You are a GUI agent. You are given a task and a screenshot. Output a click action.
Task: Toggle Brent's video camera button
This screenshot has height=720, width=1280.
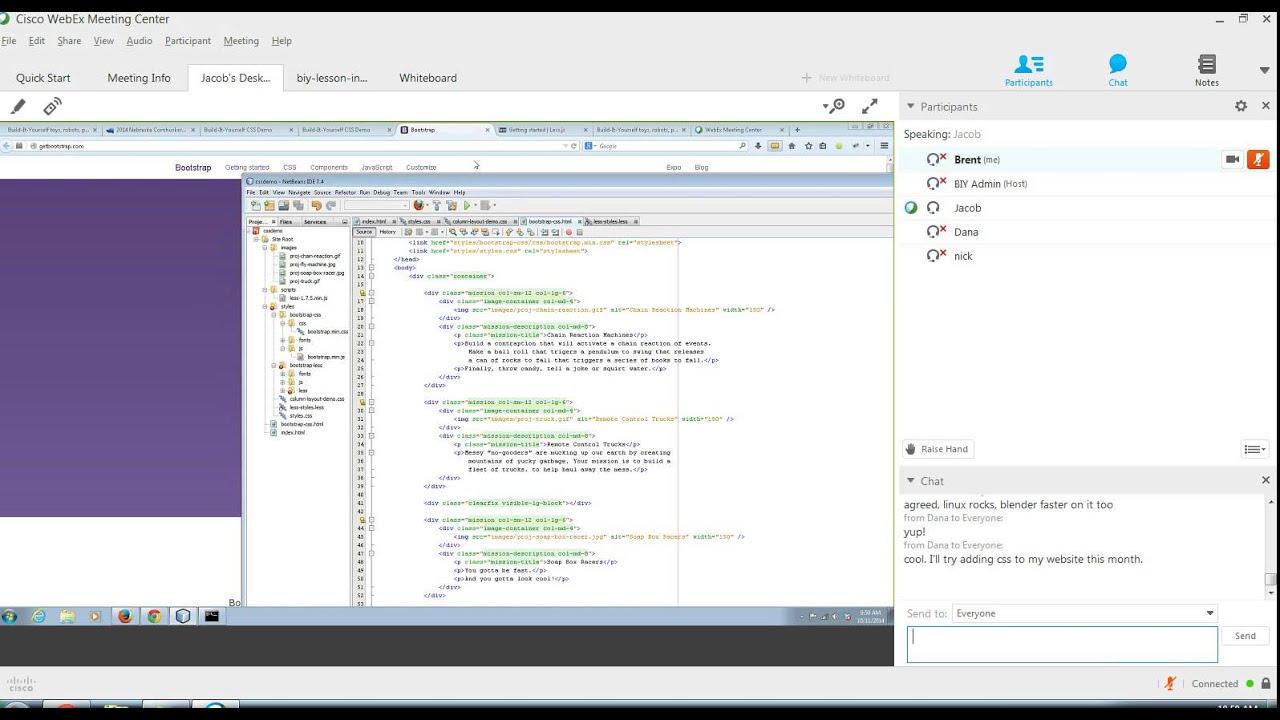coord(1232,159)
